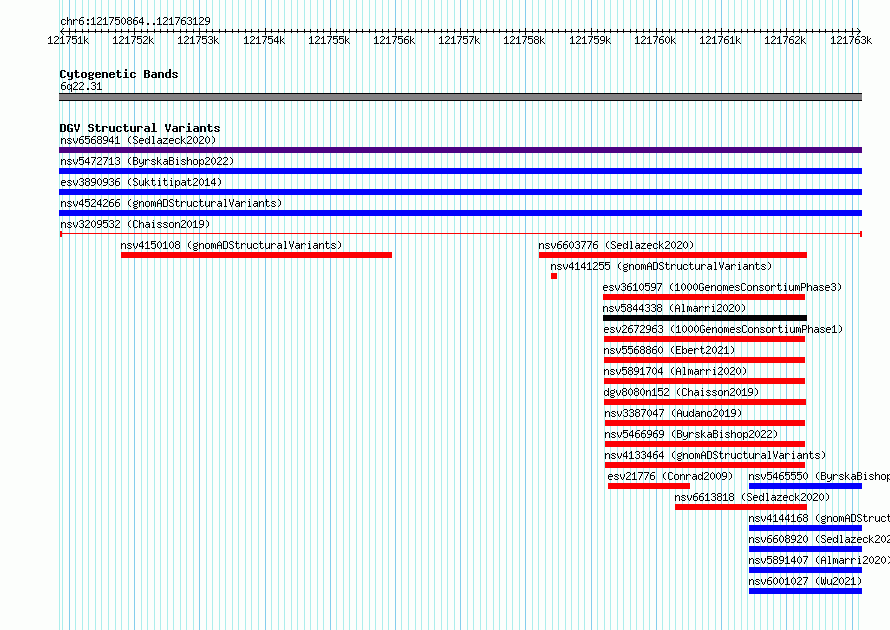Click the red nsv4150108 variant bar
Viewport: 890px width, 630px height.
(x=257, y=255)
